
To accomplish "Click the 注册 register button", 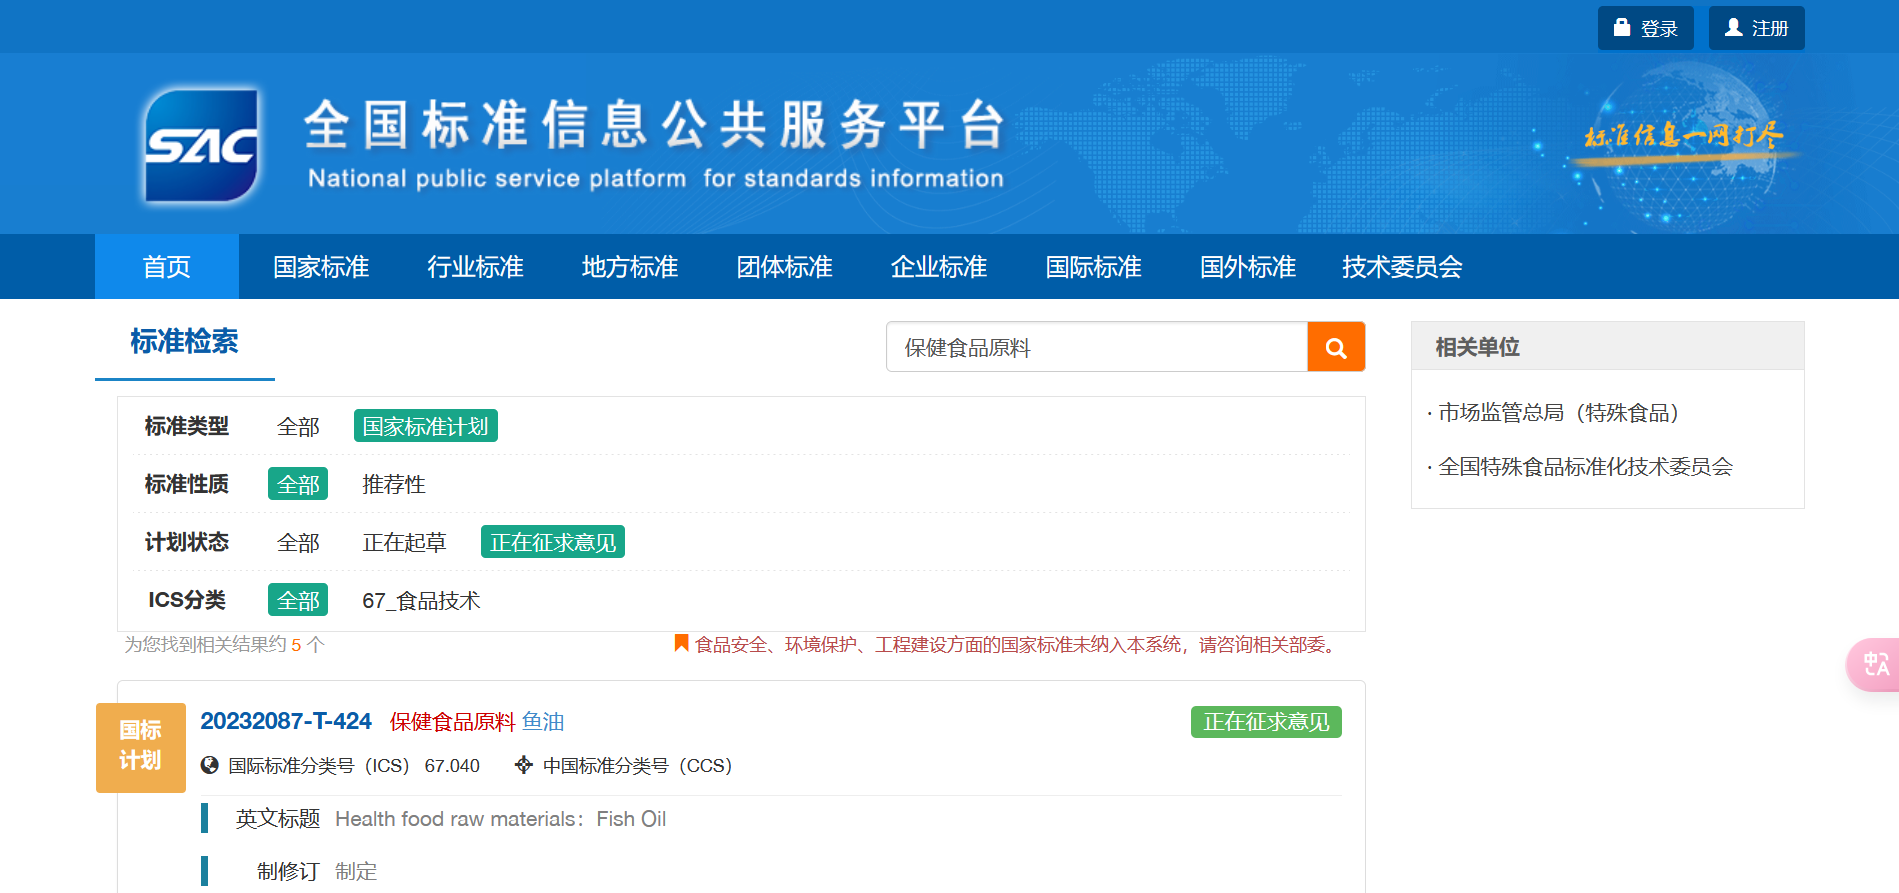I will (1756, 28).
